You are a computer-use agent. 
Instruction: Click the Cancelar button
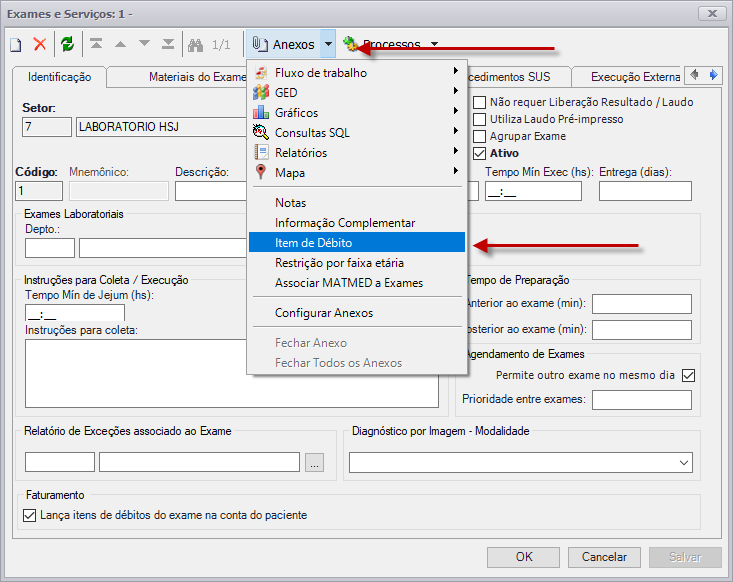604,557
